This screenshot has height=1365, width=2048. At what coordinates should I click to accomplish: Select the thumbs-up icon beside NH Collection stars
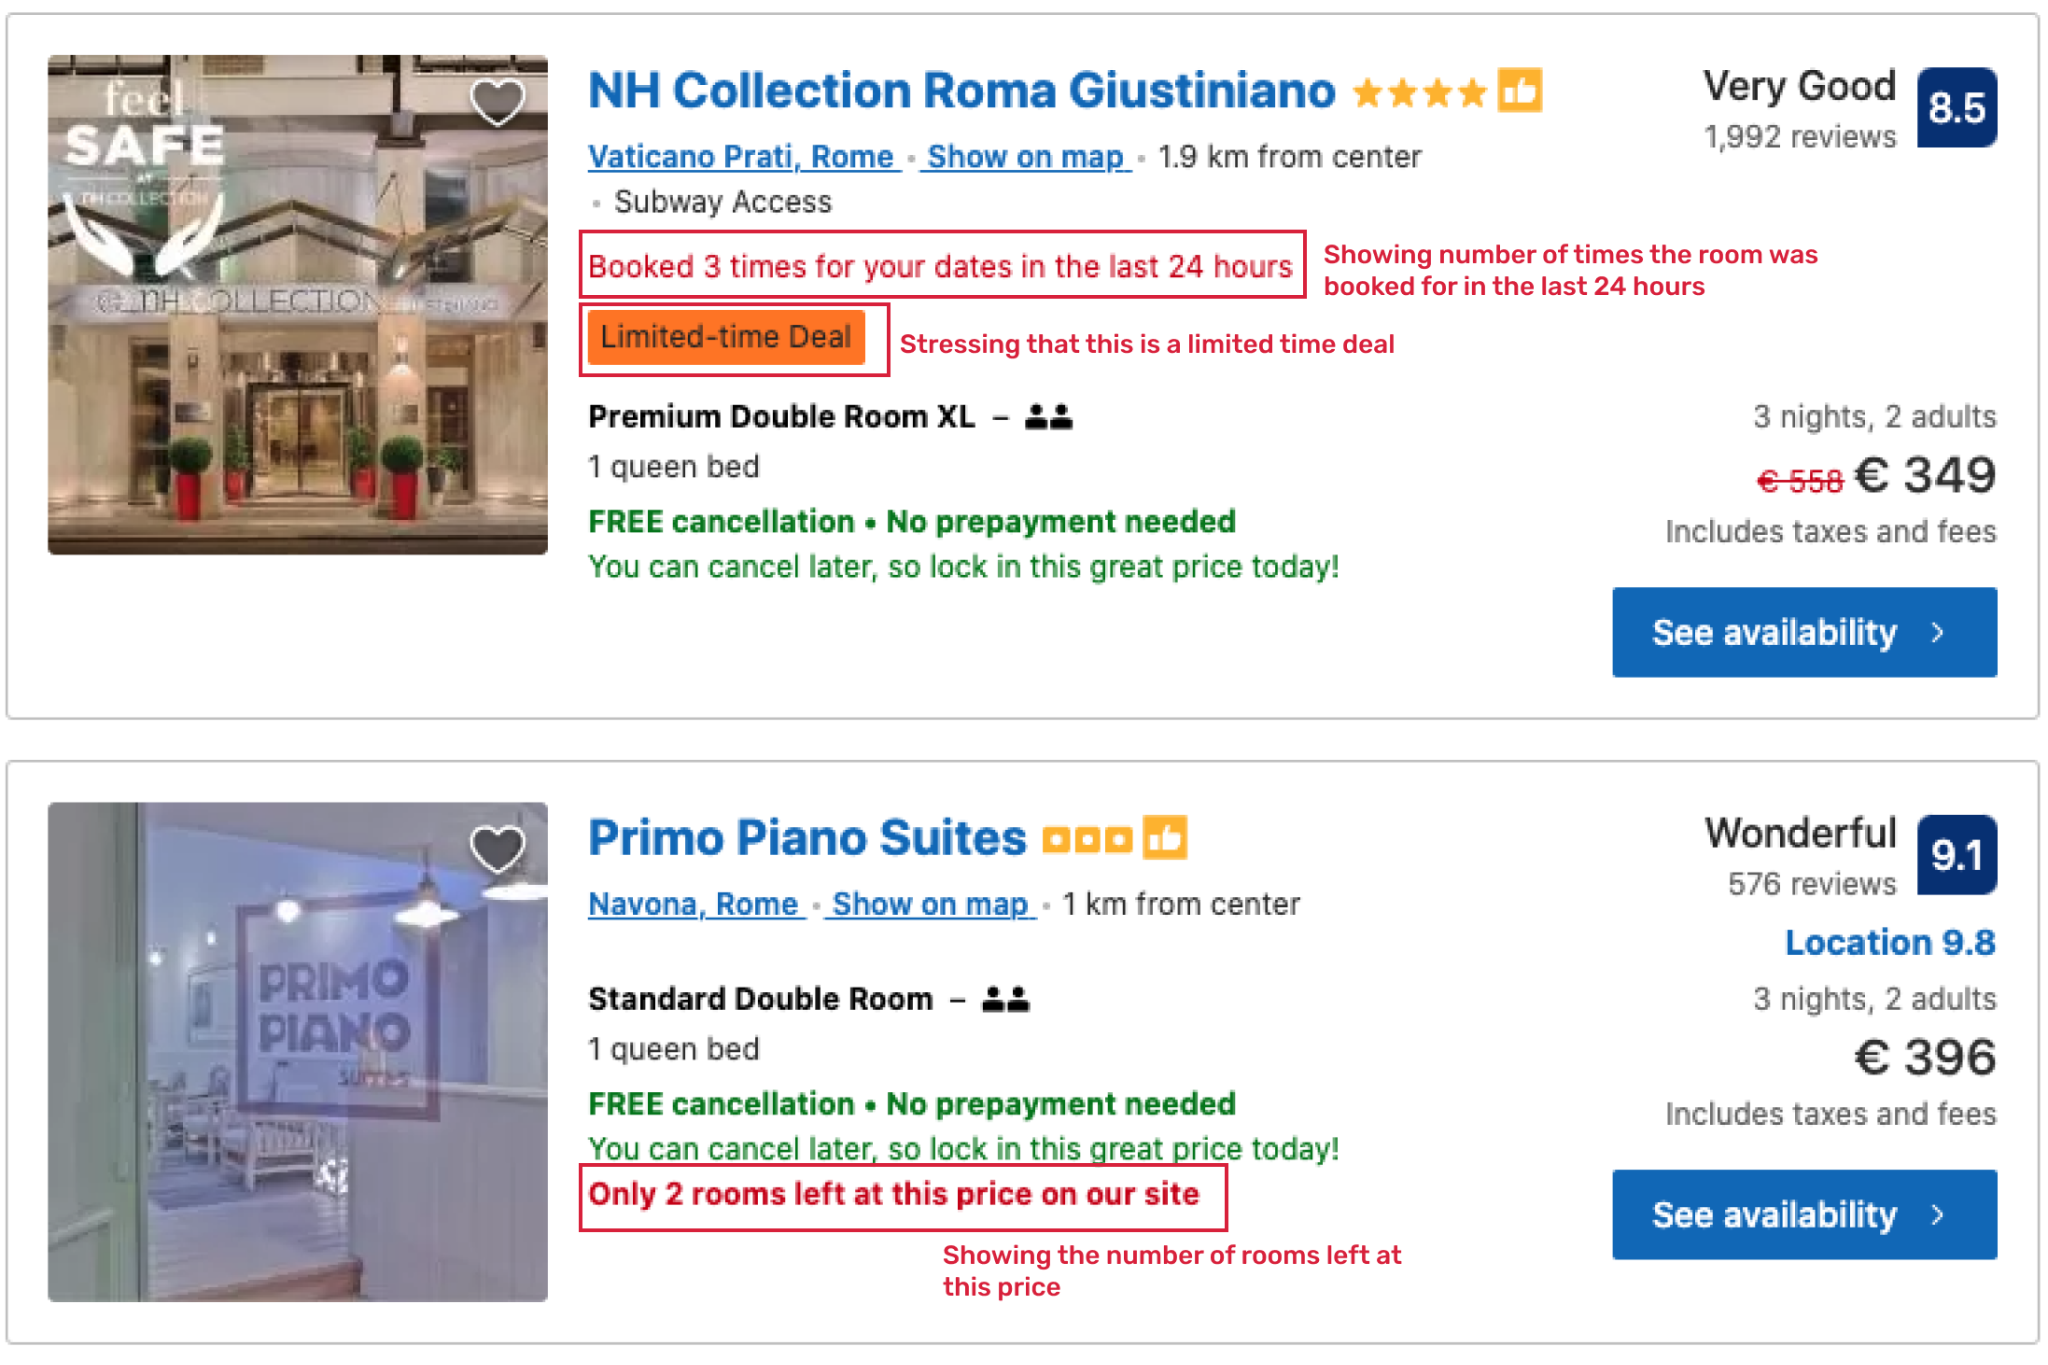[1520, 90]
